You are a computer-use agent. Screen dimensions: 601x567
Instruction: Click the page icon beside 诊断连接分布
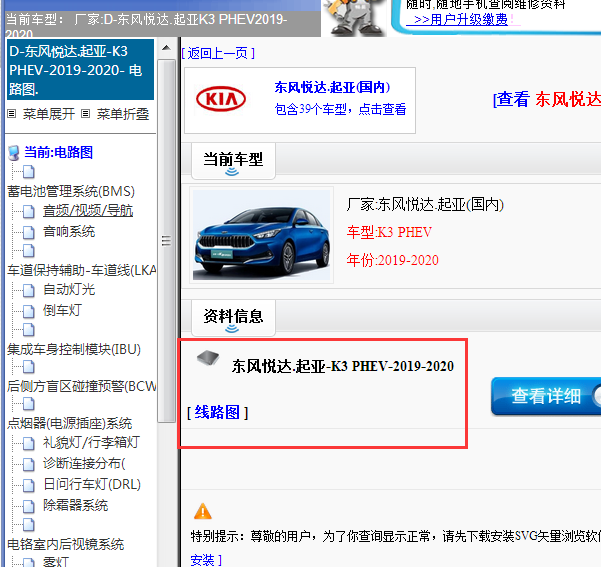(29, 464)
